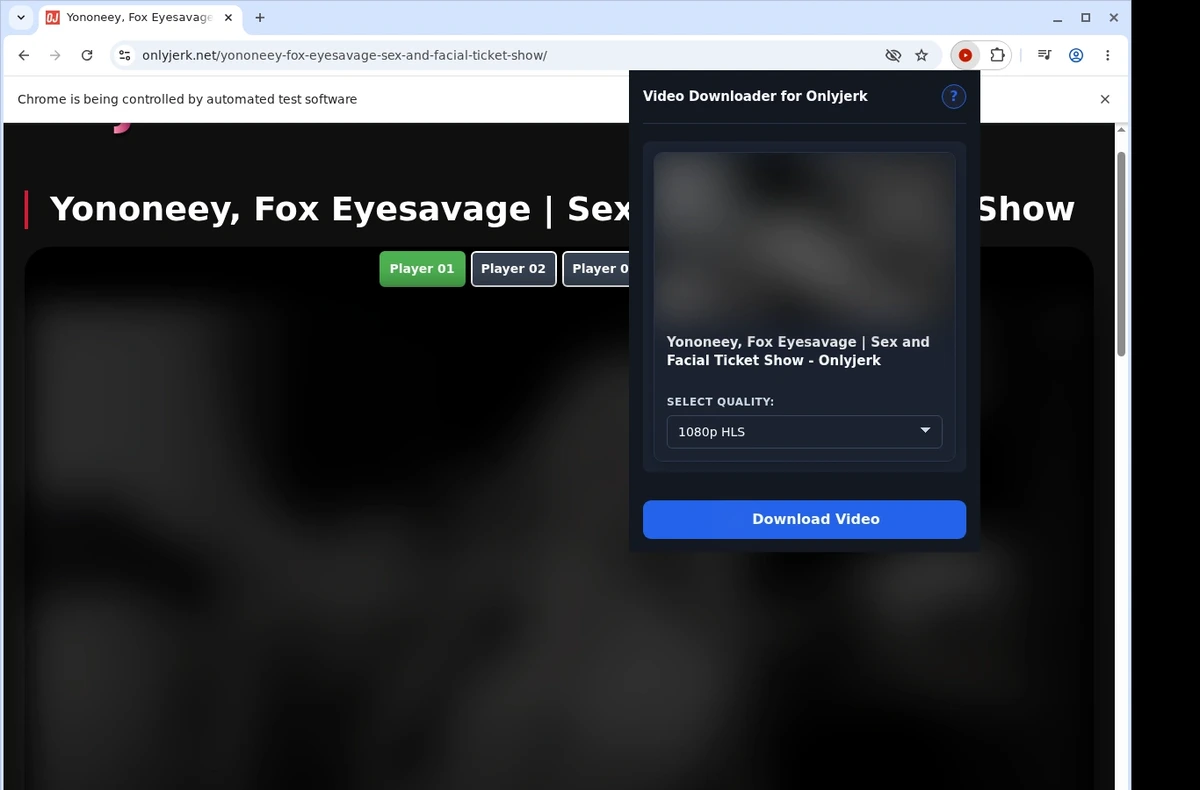Image resolution: width=1200 pixels, height=790 pixels.
Task: Click the Download Video button
Action: coord(804,519)
